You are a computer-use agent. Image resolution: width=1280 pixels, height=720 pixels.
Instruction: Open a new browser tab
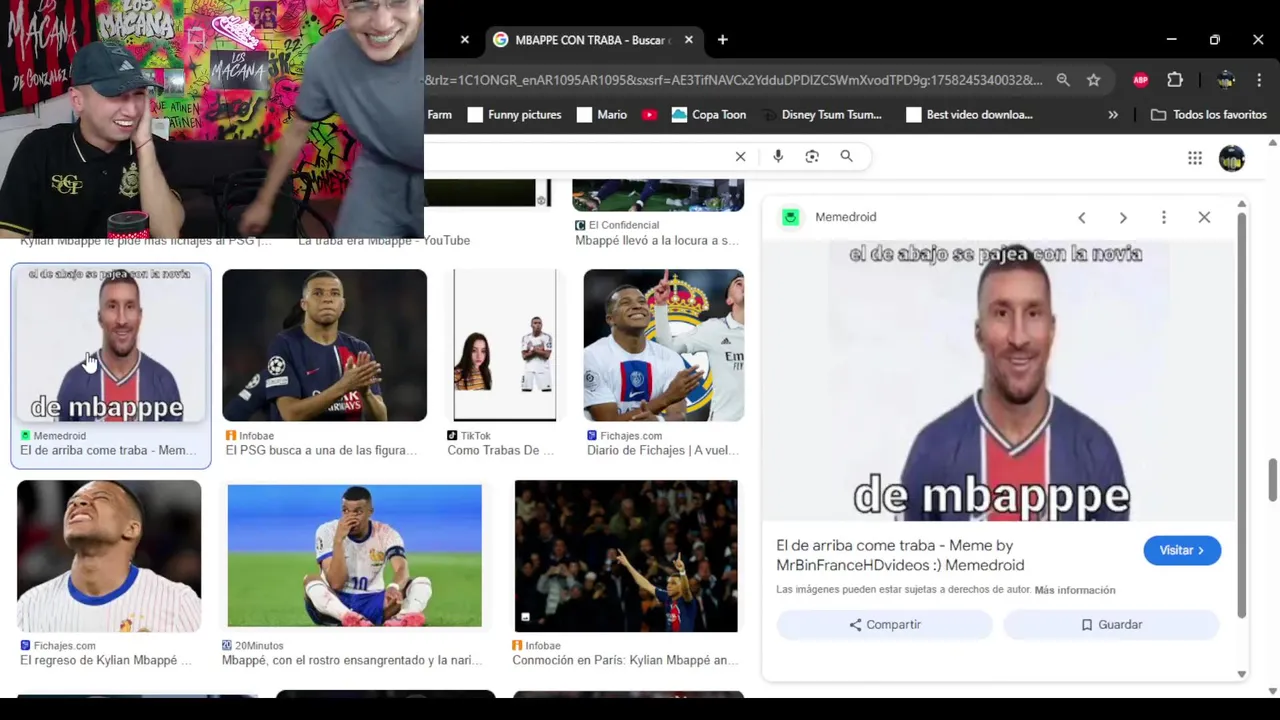[x=722, y=40]
